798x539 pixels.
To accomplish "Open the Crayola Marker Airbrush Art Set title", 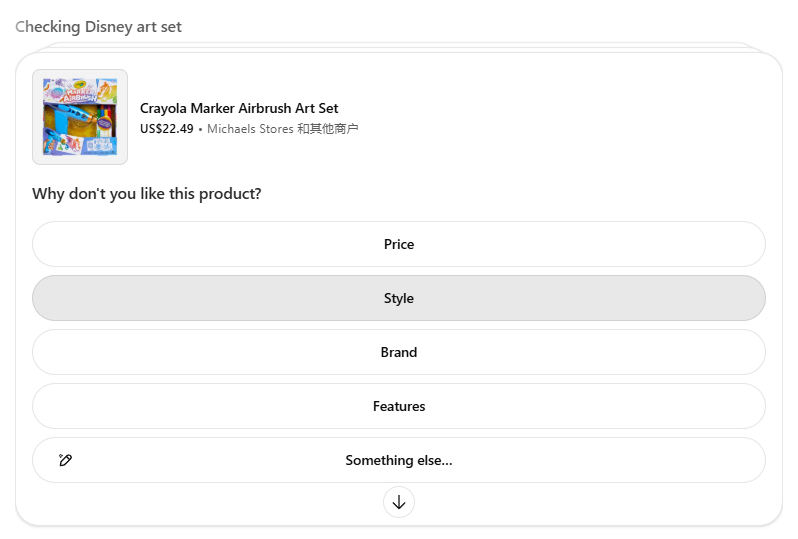I will pyautogui.click(x=239, y=108).
